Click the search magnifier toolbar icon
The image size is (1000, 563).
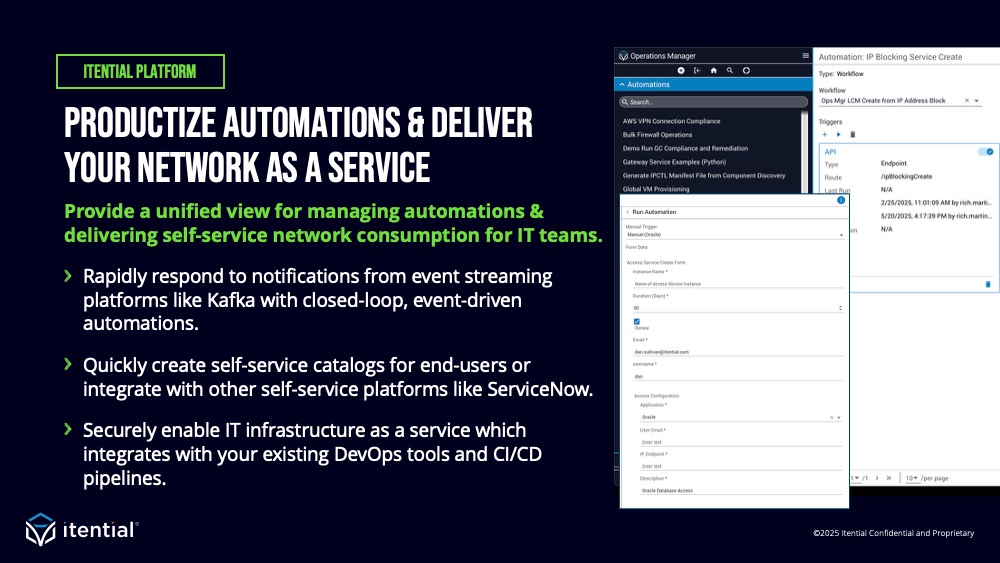(x=730, y=71)
